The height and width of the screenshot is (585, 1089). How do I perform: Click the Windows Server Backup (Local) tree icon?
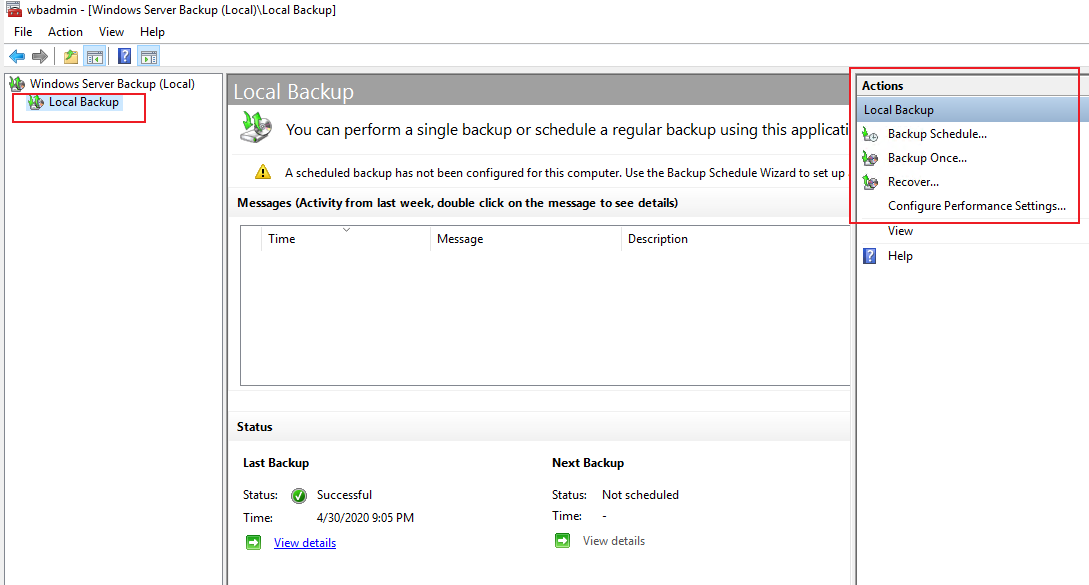tap(17, 84)
